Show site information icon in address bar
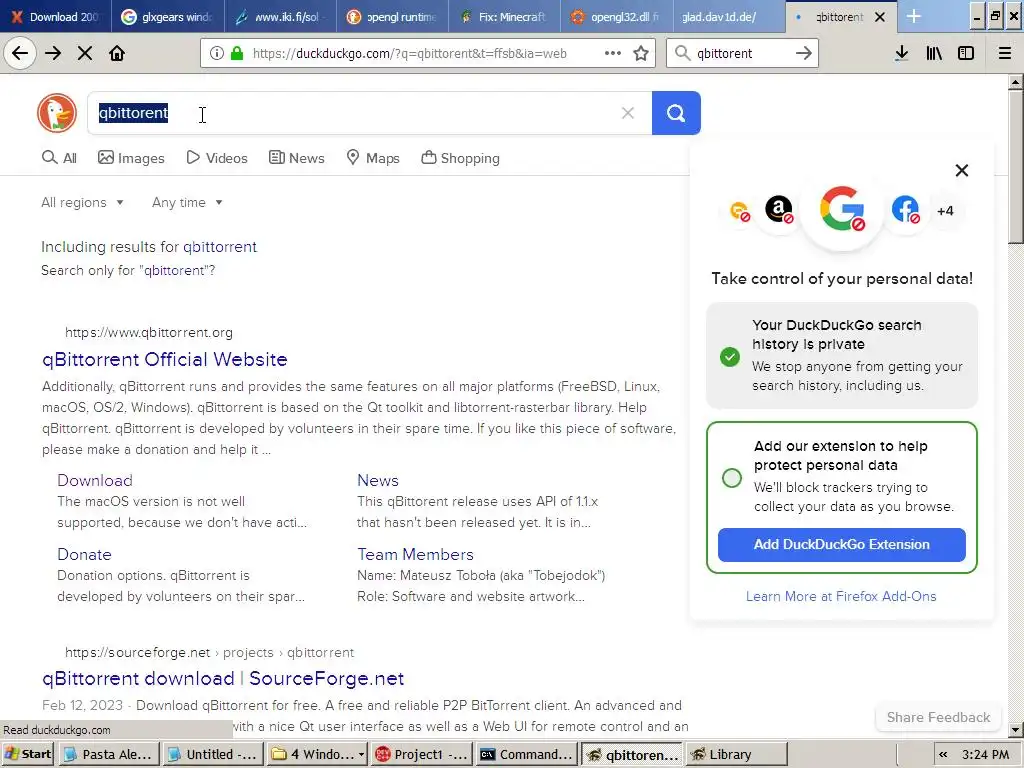This screenshot has height=768, width=1024. 216,54
